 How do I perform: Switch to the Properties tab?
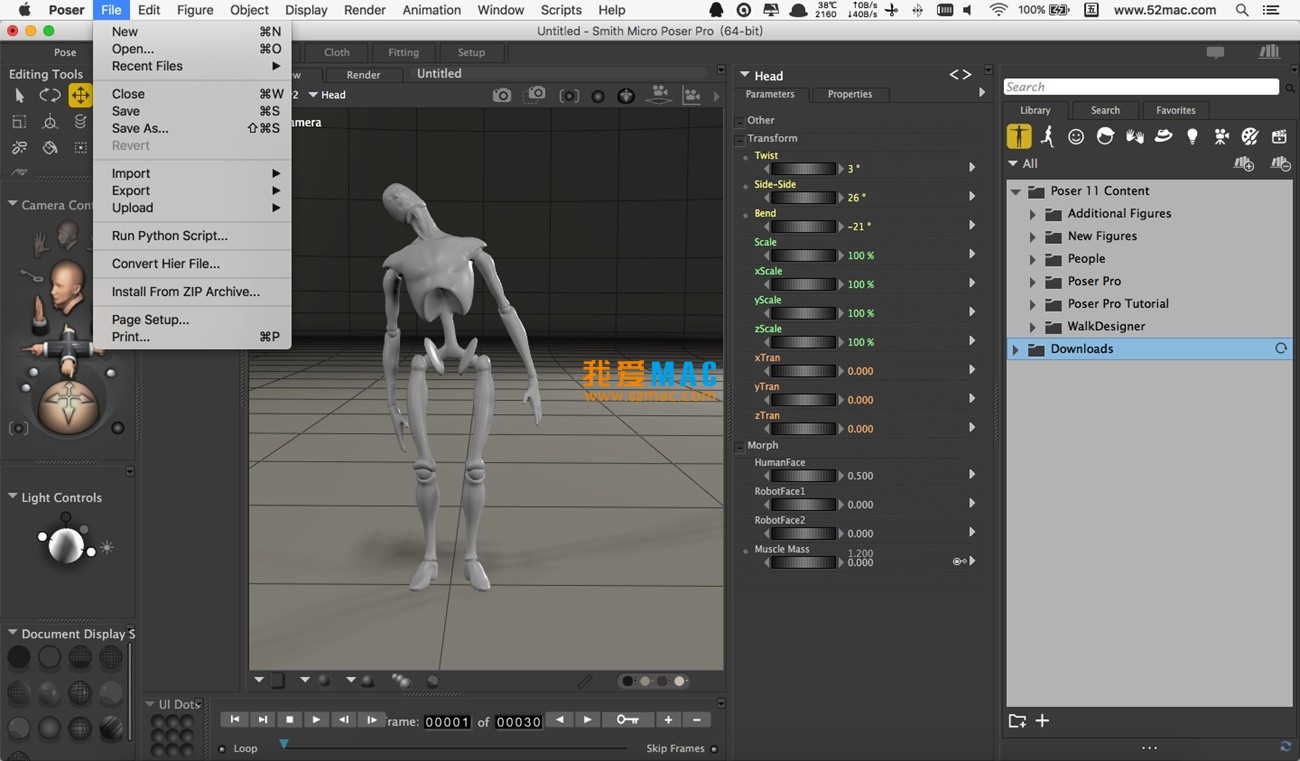click(x=850, y=94)
